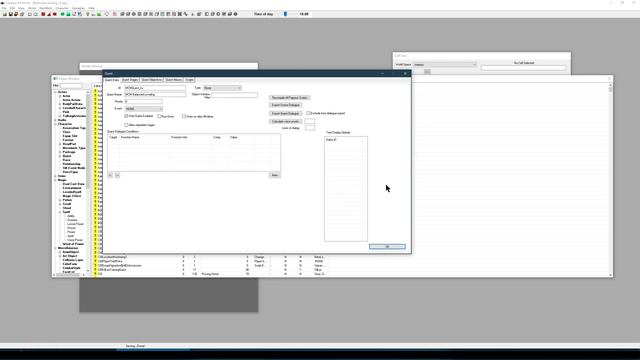Collapse the Actors tree node
640x360 pixels.
[x=56, y=92]
